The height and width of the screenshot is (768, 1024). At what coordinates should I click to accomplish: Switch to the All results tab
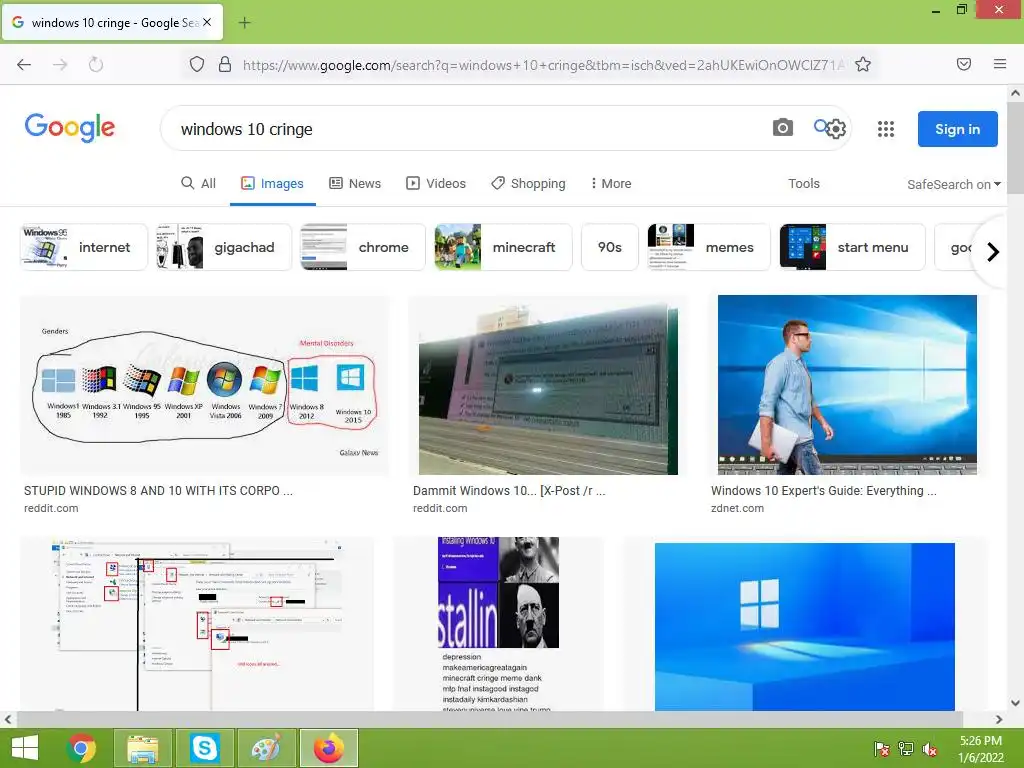[198, 184]
